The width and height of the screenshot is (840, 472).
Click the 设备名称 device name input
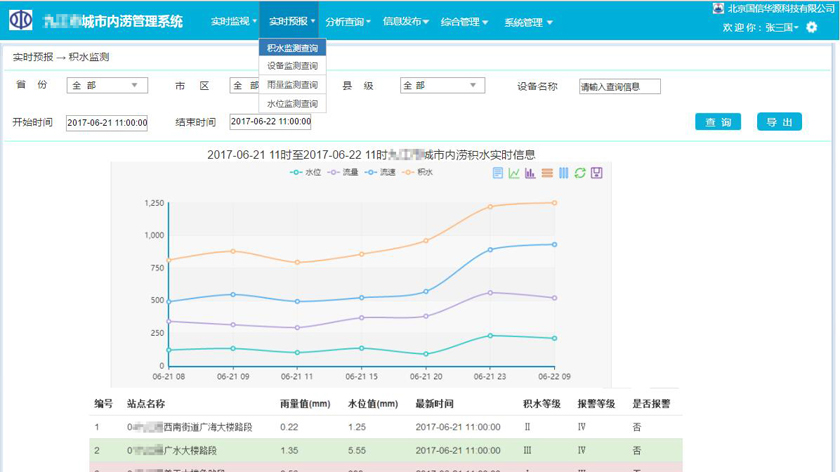tap(620, 87)
